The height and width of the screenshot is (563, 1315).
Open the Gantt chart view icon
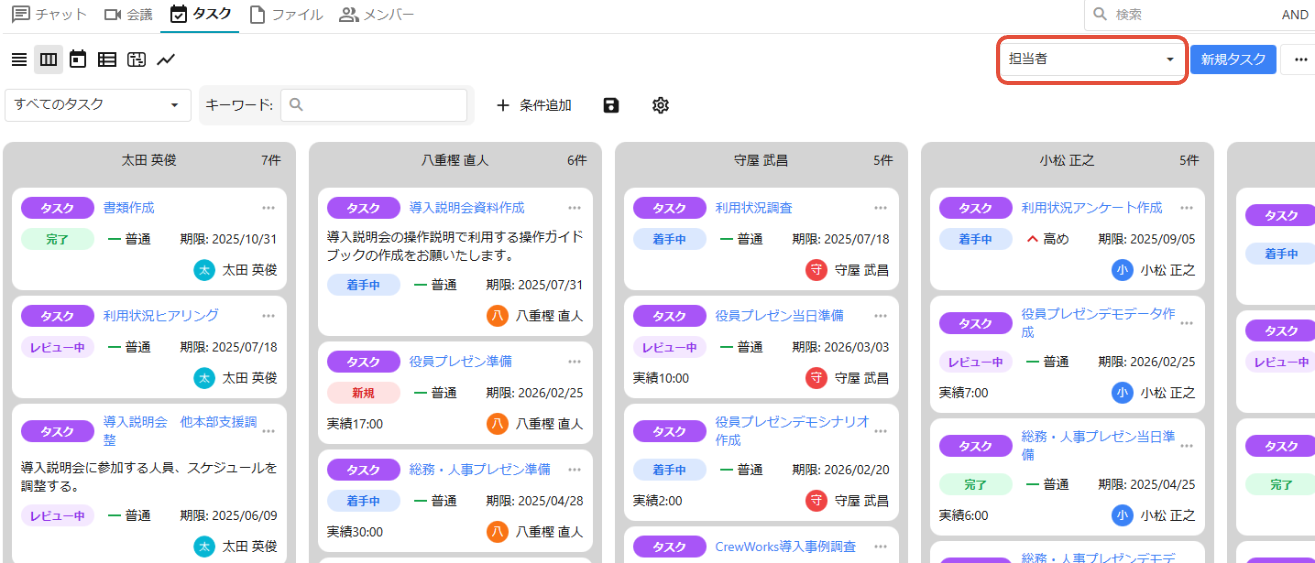137,59
